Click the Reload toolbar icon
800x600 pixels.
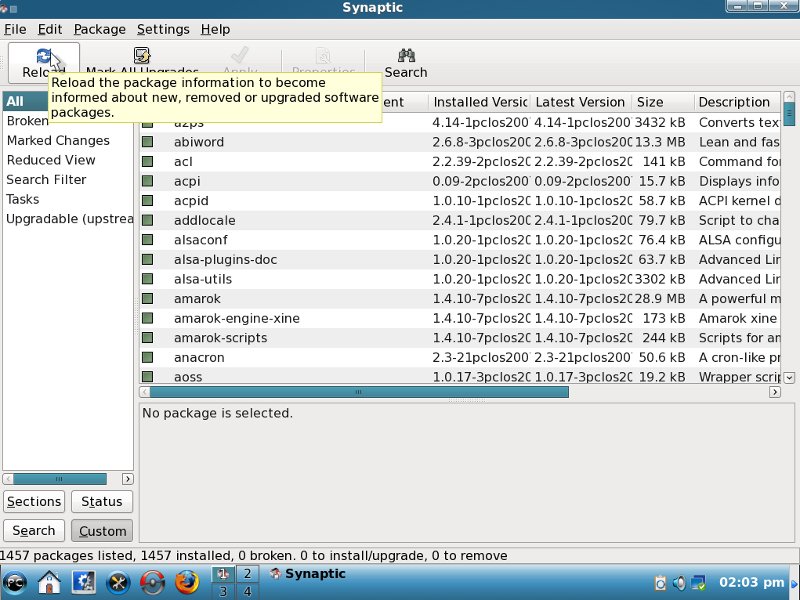[43, 56]
